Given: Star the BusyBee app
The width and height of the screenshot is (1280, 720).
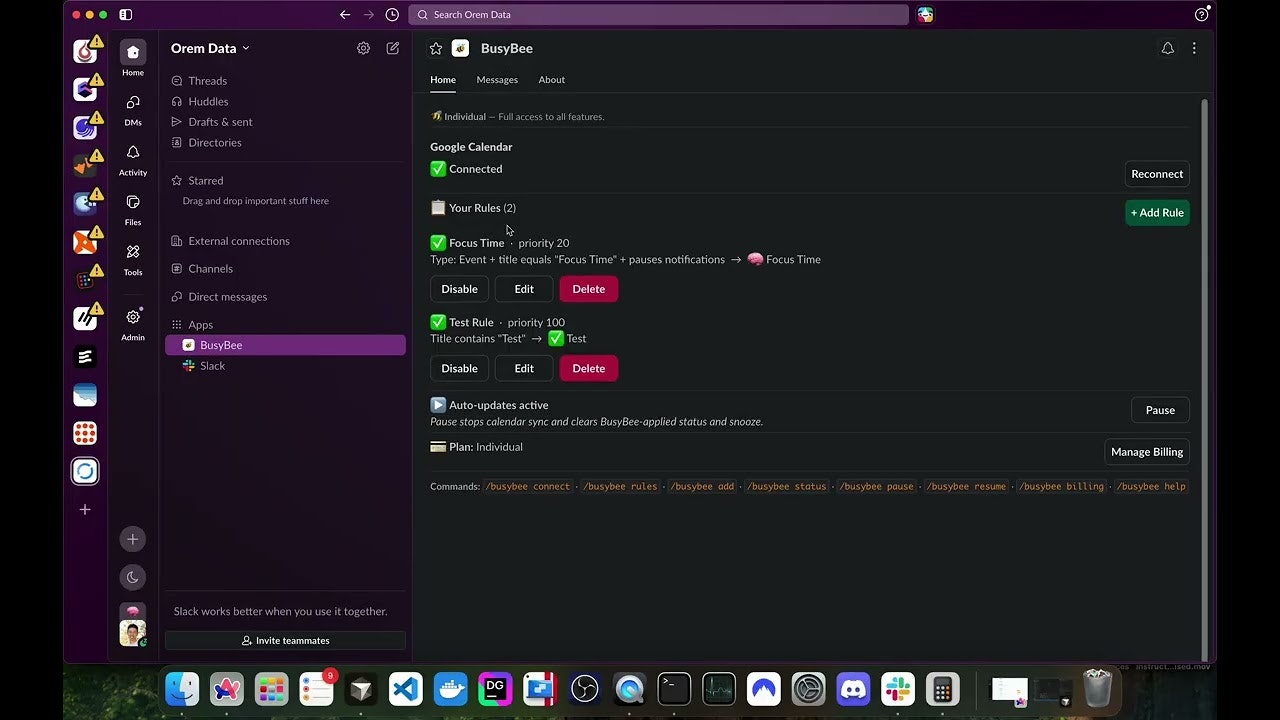Looking at the screenshot, I should pos(436,48).
